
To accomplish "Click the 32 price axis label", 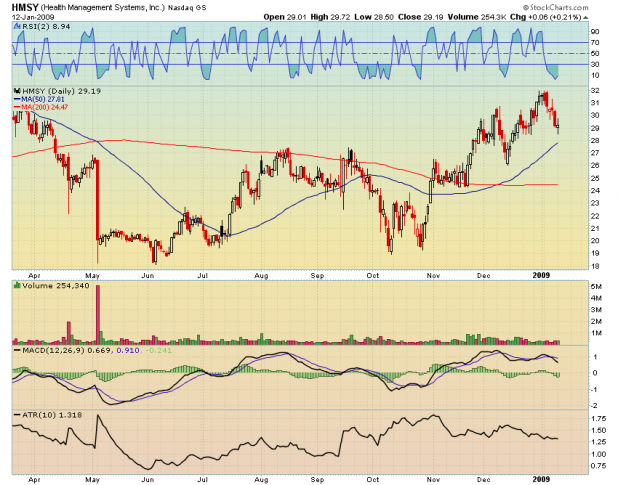I will (595, 91).
